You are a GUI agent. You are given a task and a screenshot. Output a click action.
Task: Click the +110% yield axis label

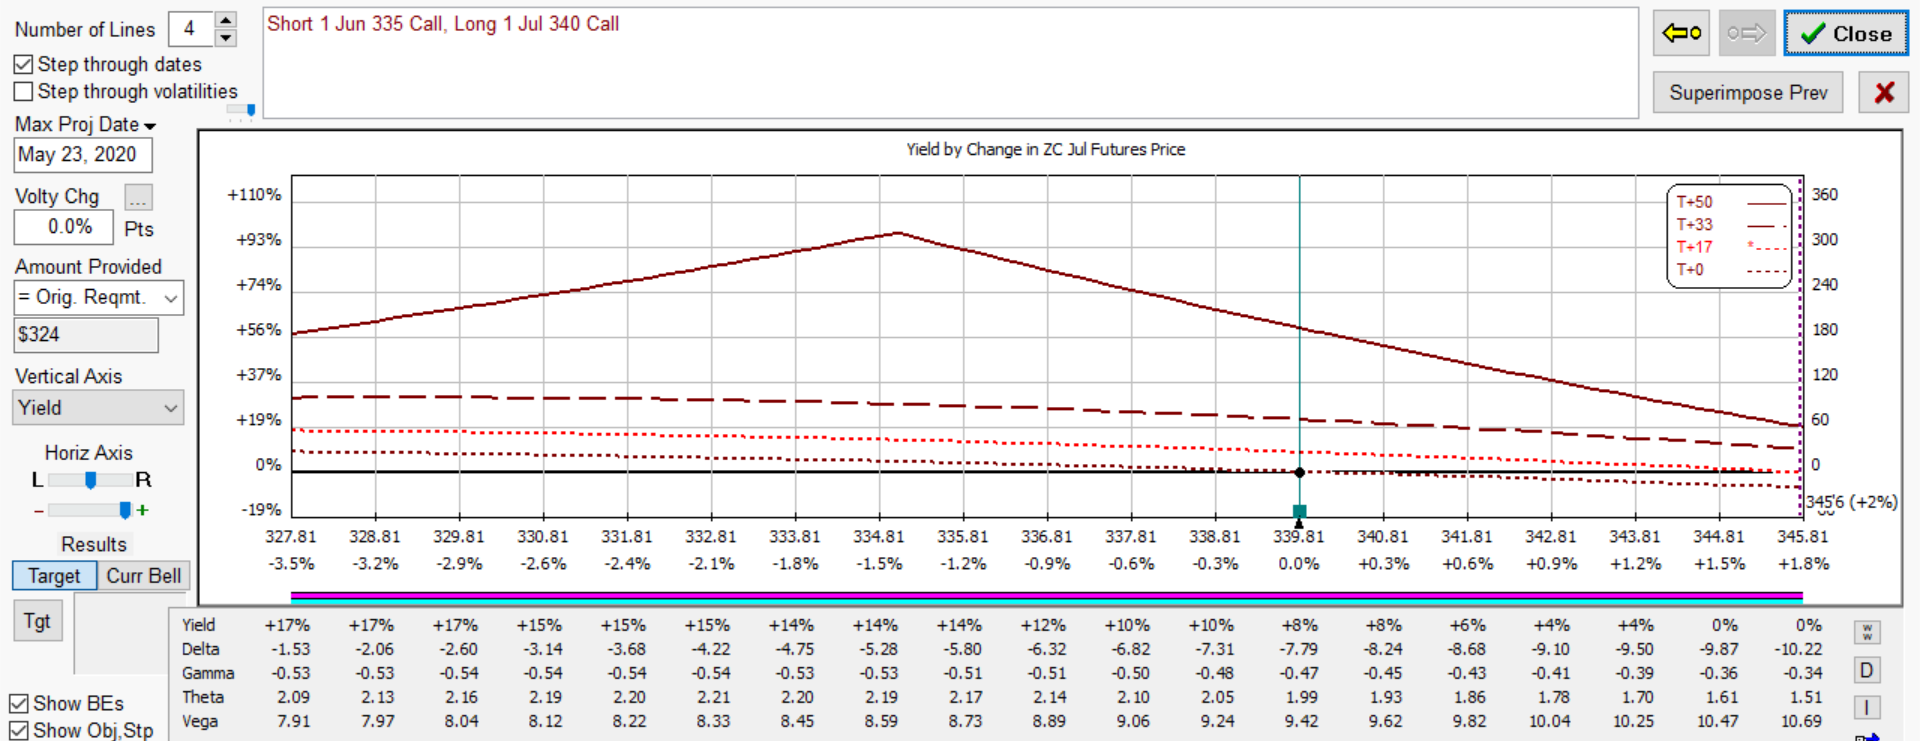pyautogui.click(x=254, y=195)
